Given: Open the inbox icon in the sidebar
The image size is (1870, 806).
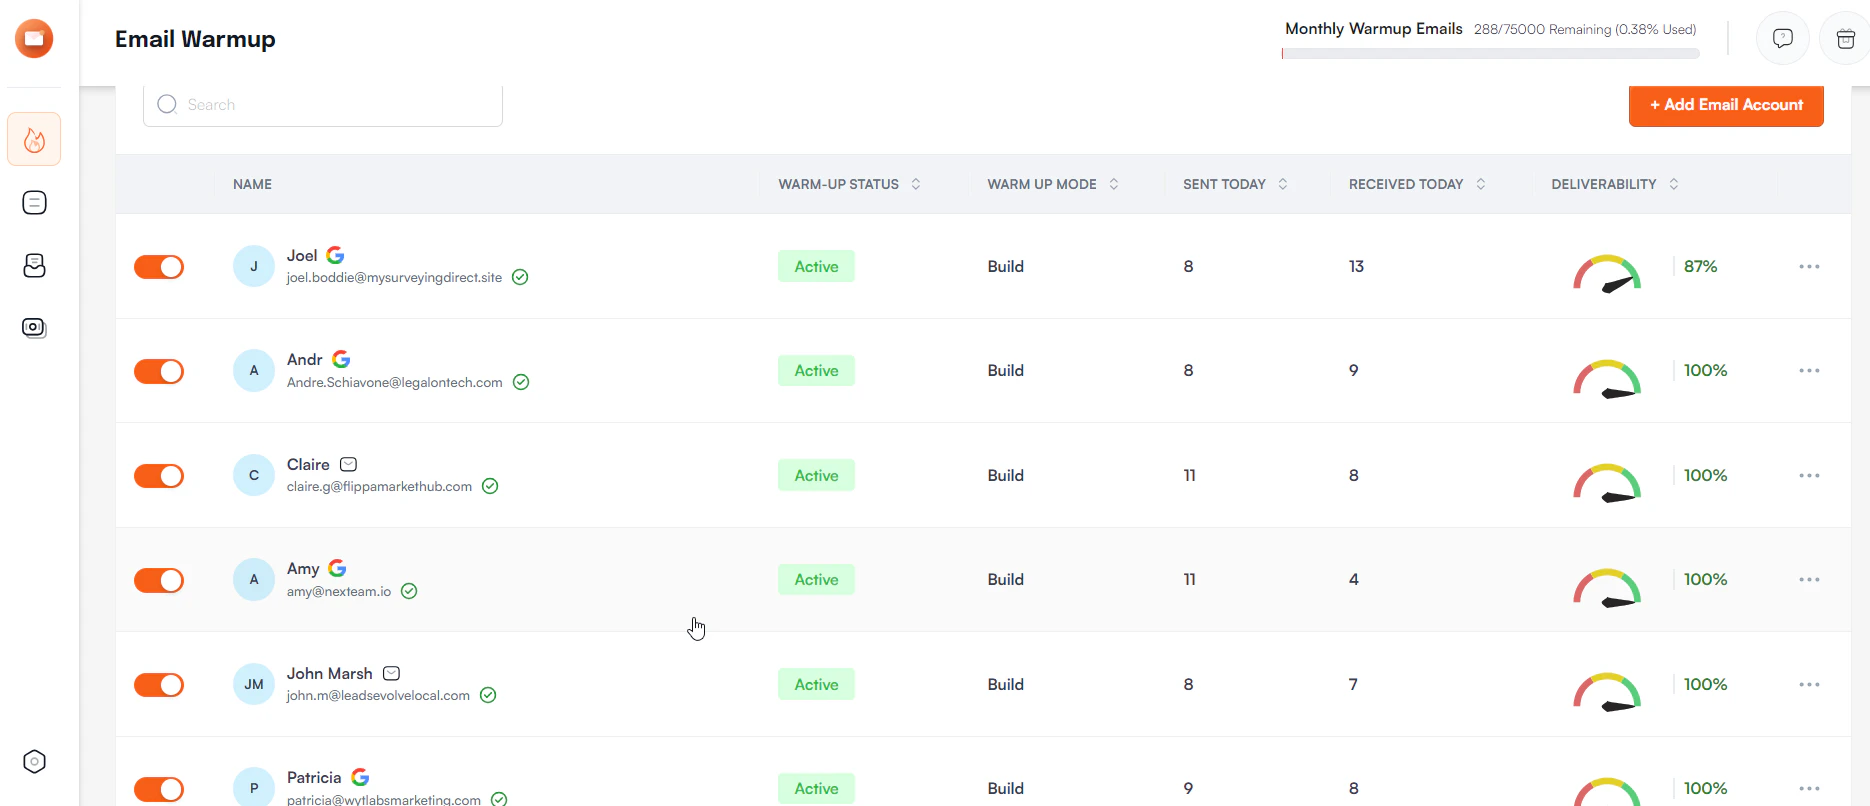Looking at the screenshot, I should 34,265.
